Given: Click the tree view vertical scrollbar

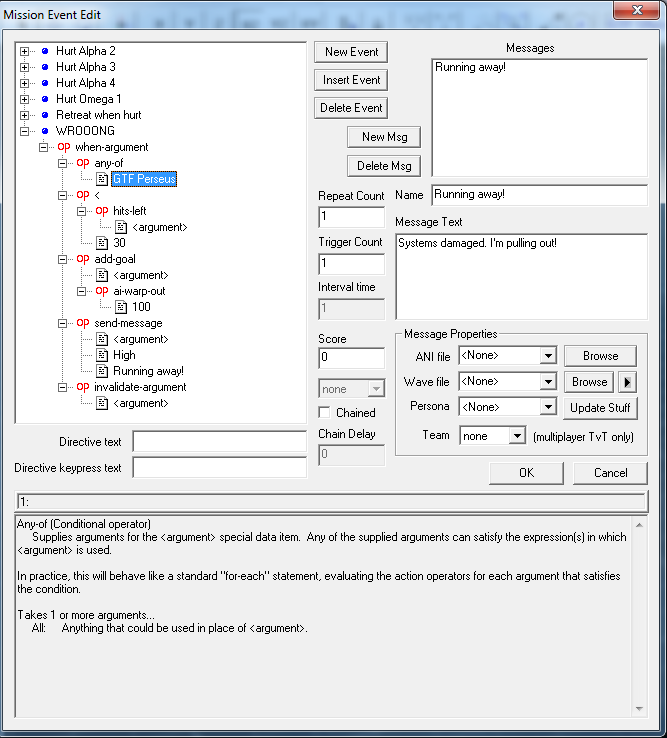Looking at the screenshot, I should pyautogui.click(x=301, y=230).
